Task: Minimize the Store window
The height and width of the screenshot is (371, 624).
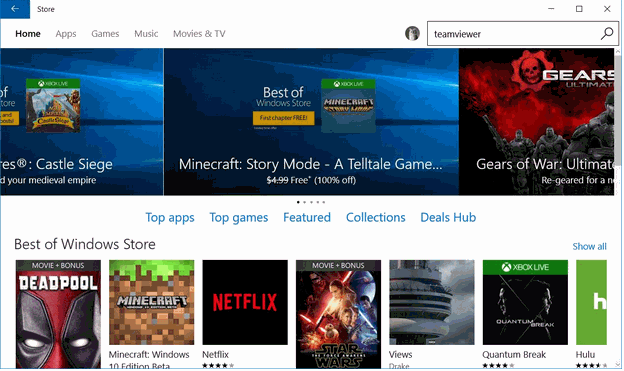Action: coord(551,9)
